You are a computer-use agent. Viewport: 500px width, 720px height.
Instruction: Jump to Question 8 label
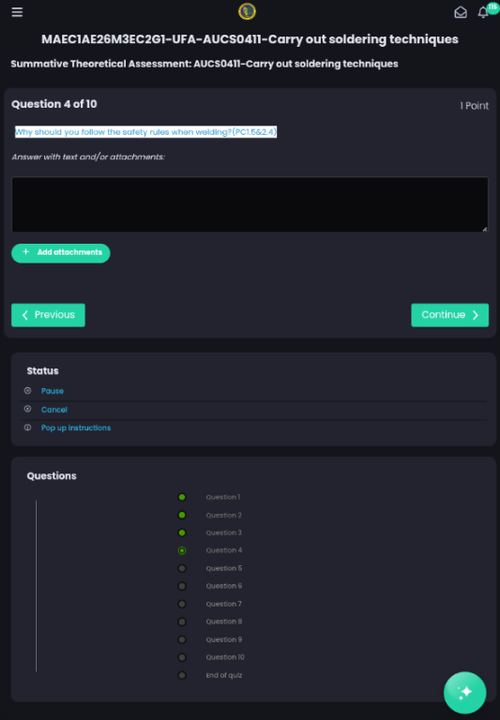click(x=224, y=622)
